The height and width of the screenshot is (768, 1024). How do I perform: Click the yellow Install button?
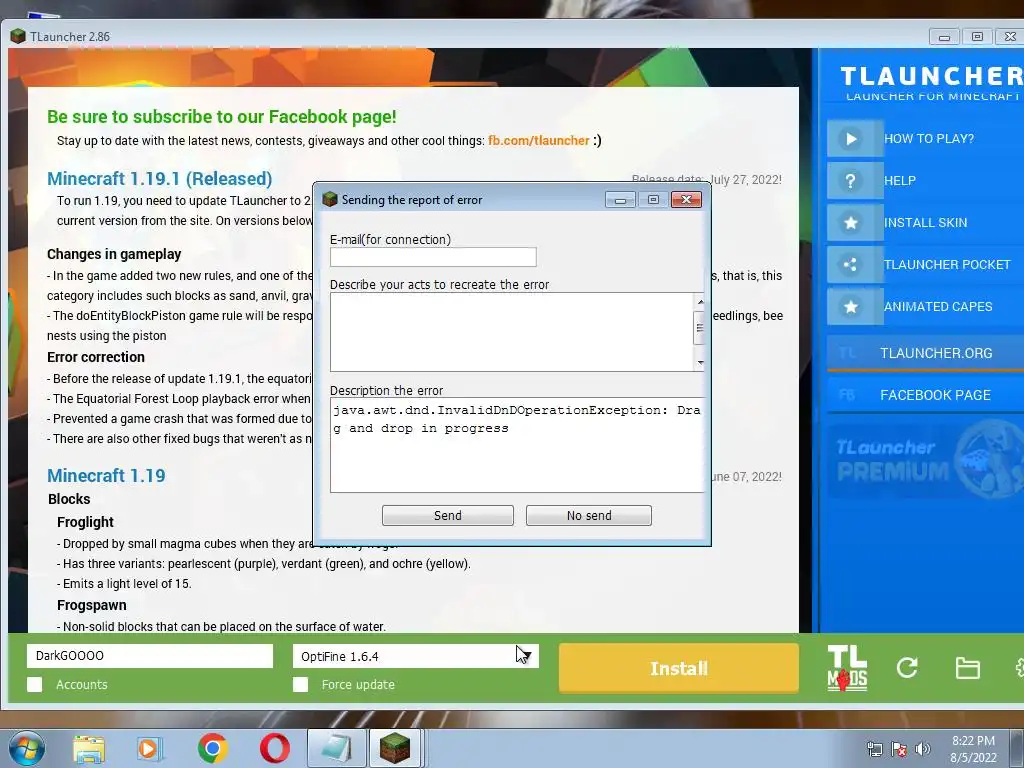[679, 668]
